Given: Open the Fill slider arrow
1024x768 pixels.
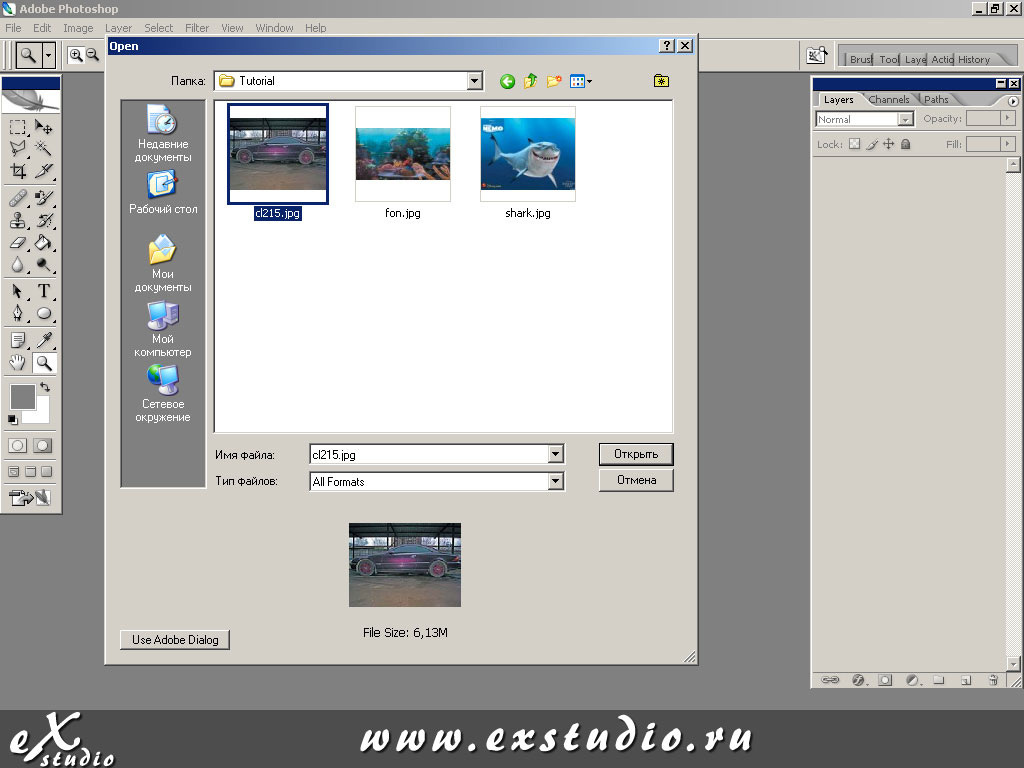Looking at the screenshot, I should tap(1008, 144).
